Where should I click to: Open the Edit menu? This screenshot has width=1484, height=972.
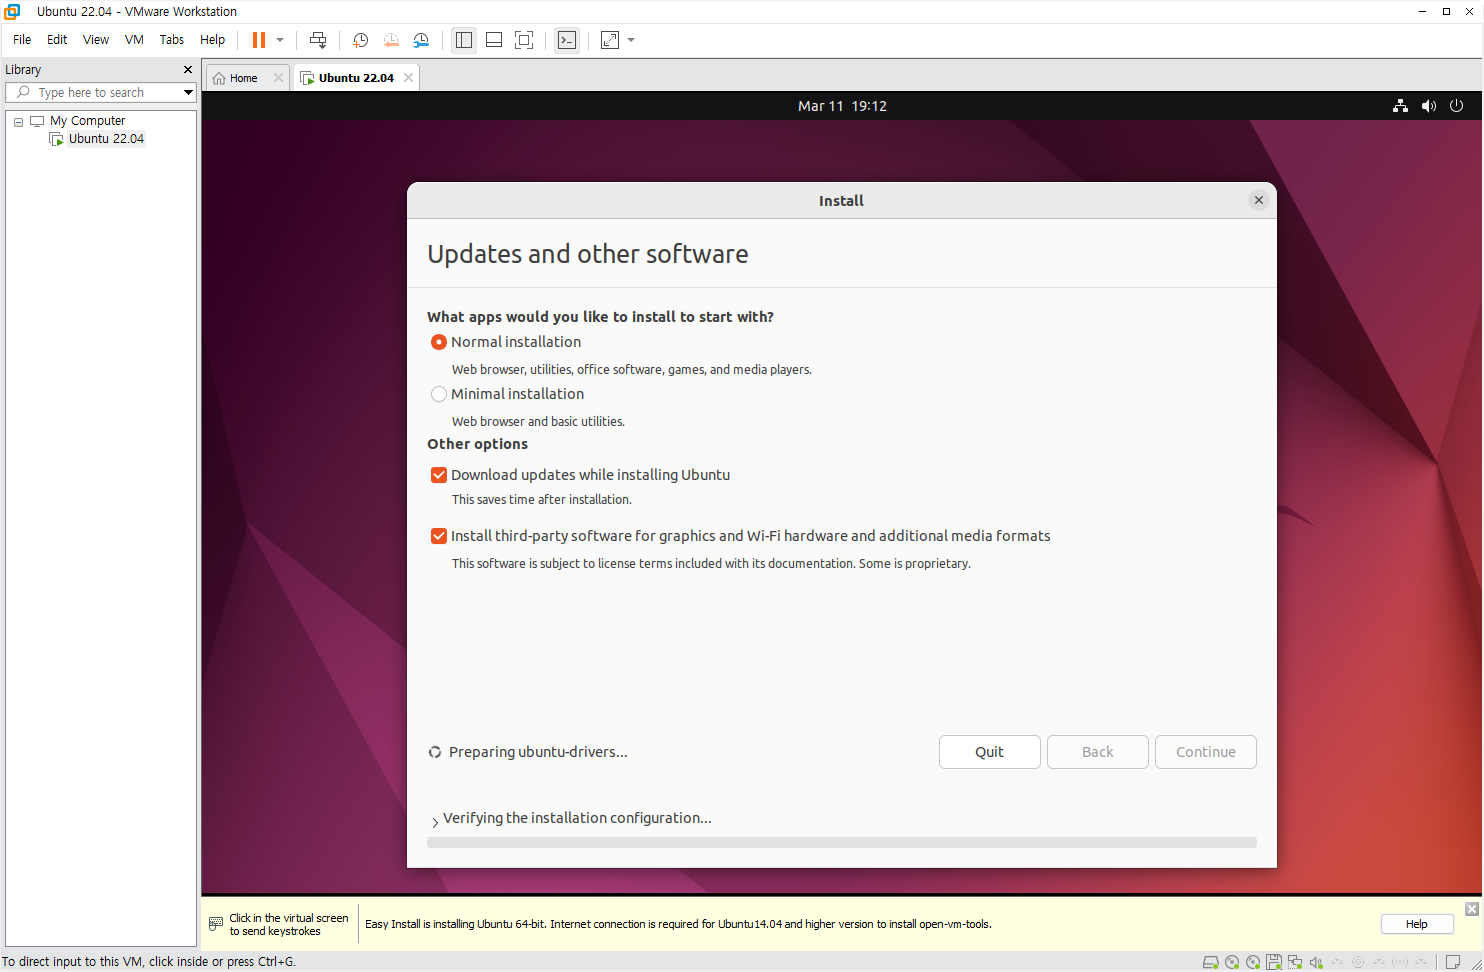57,40
